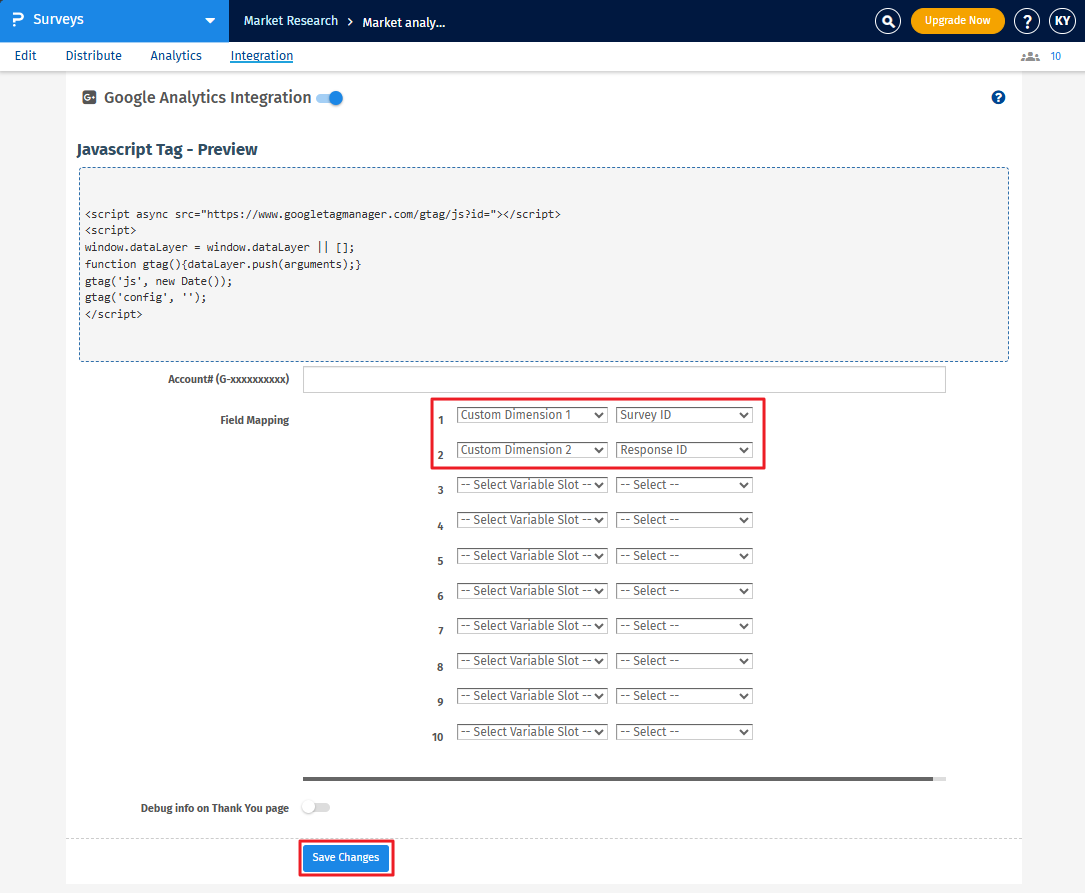Click inside the Javascript Tag preview box
This screenshot has width=1085, height=893.
point(544,264)
